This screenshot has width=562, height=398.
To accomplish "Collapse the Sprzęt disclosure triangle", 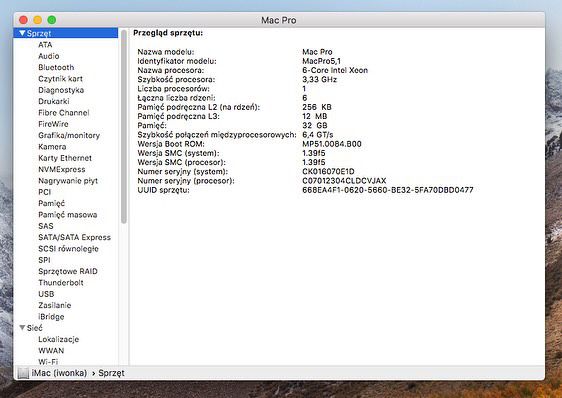I will 22,33.
